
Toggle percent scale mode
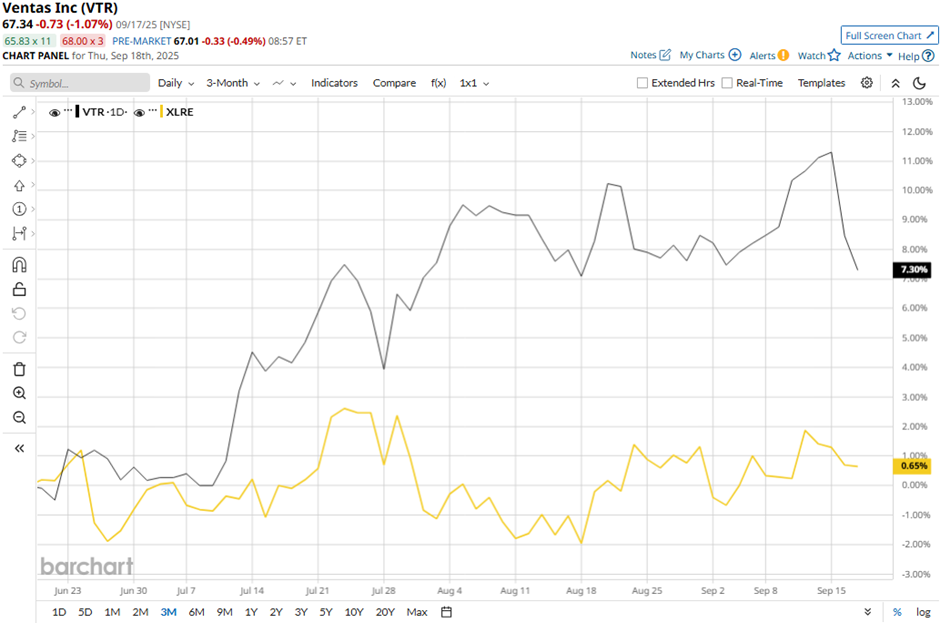coord(897,612)
